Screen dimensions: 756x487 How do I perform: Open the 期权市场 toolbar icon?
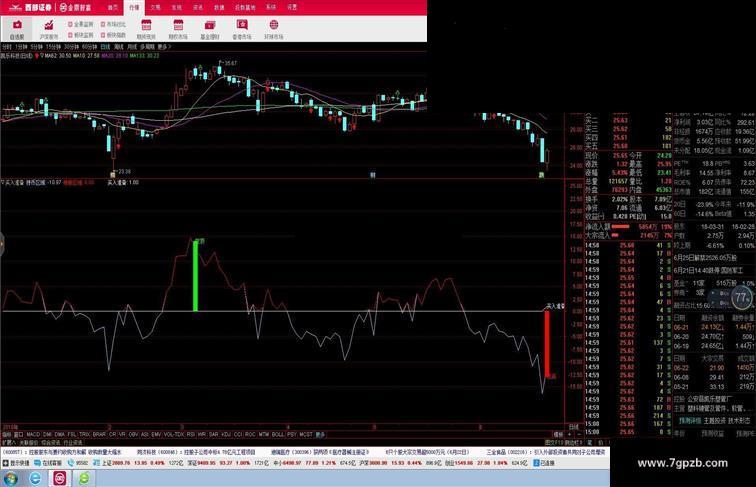178,29
